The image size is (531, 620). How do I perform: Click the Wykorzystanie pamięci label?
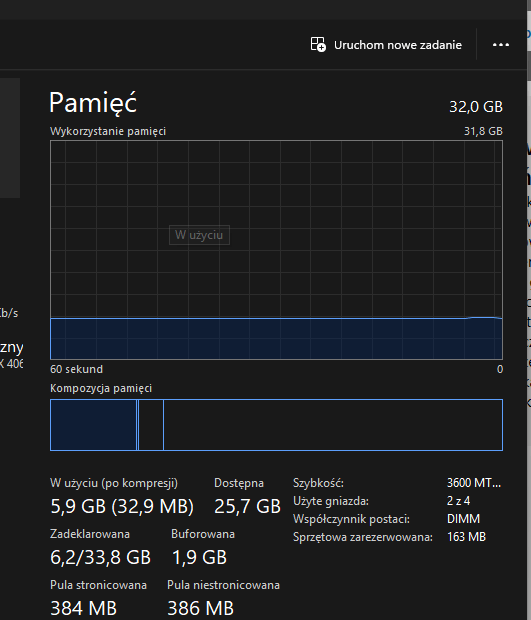pyautogui.click(x=108, y=131)
